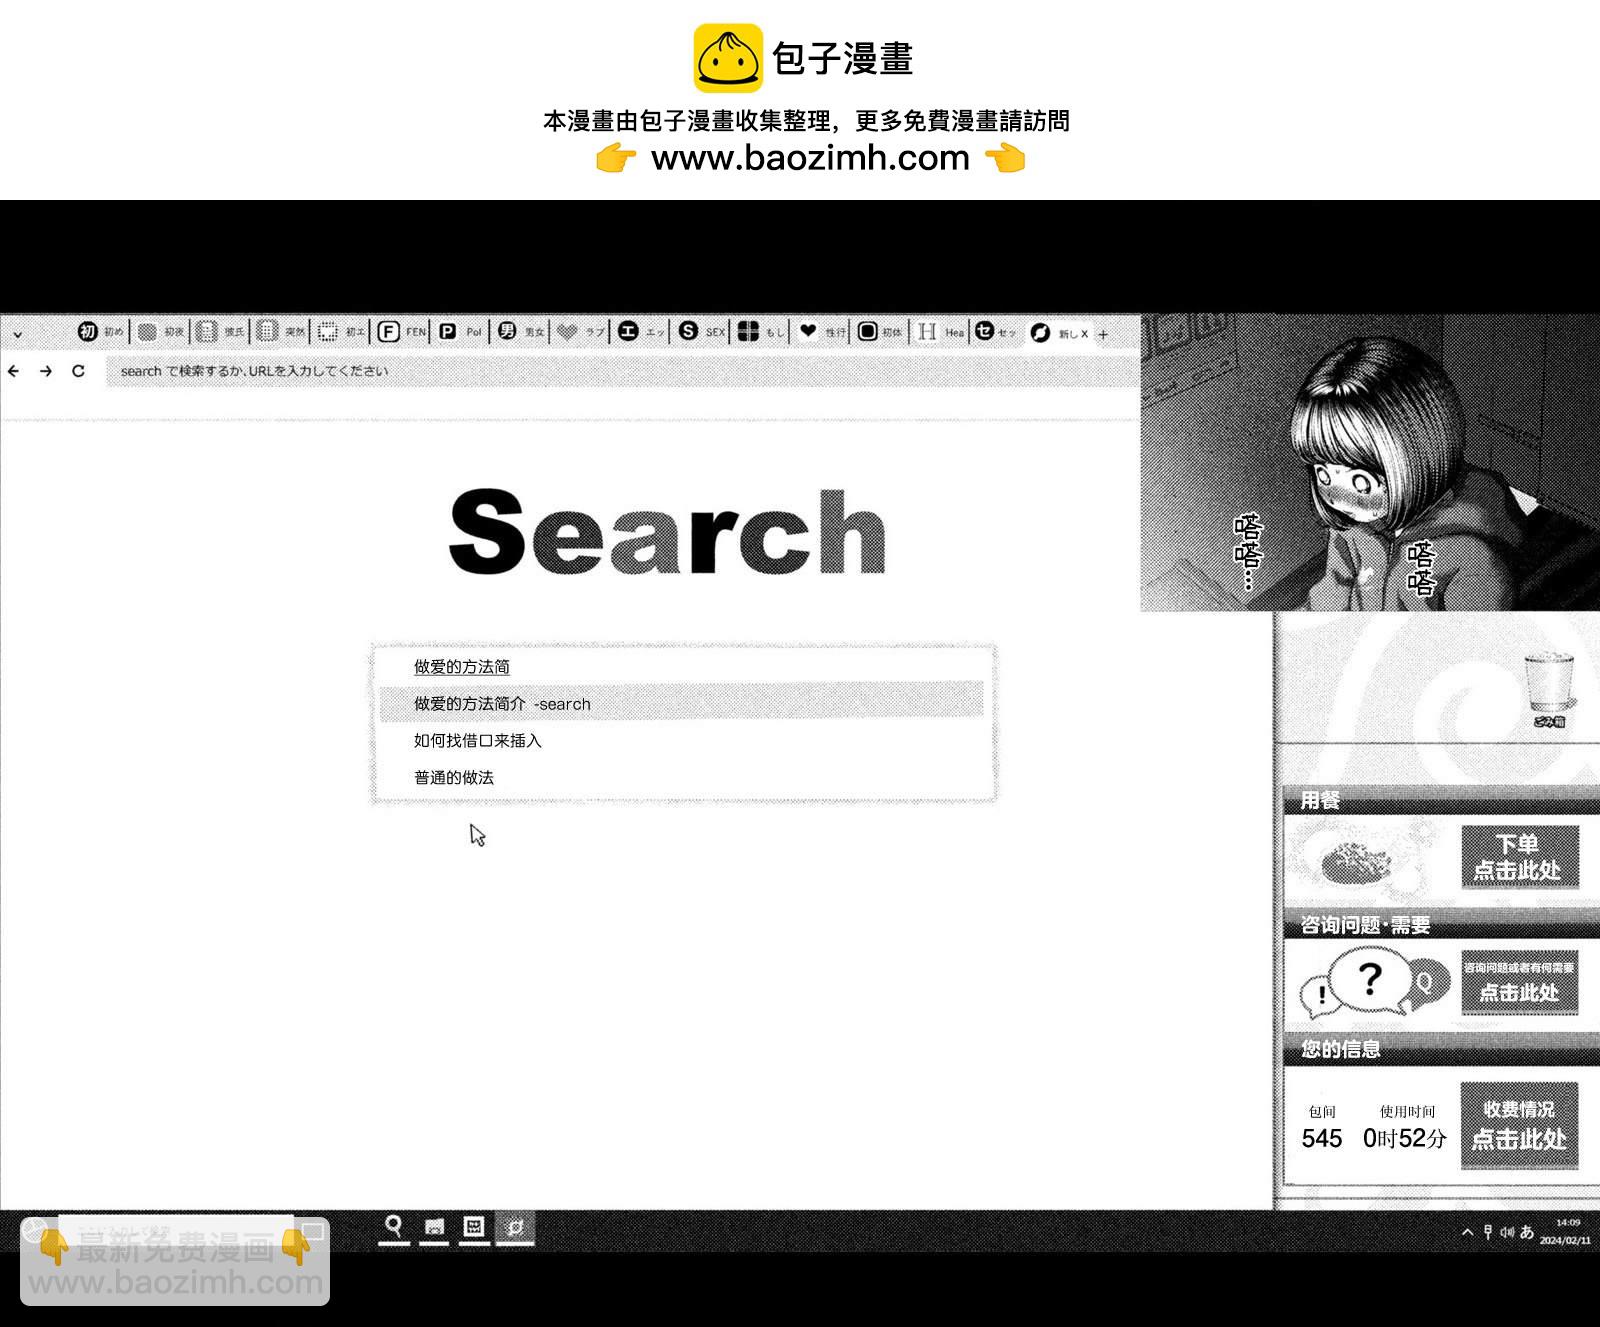Toggle the Japanese IME あ indicator
Image resolution: width=1600 pixels, height=1327 pixels.
1527,1232
